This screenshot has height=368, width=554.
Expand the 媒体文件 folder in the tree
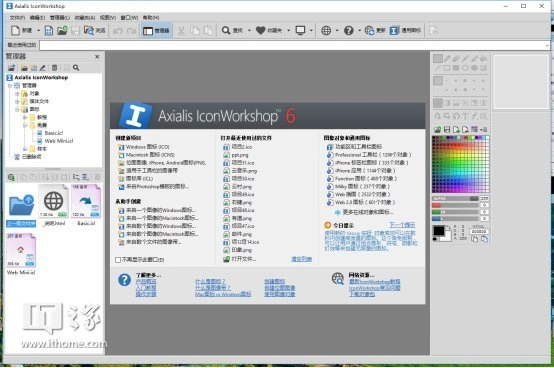click(x=17, y=101)
